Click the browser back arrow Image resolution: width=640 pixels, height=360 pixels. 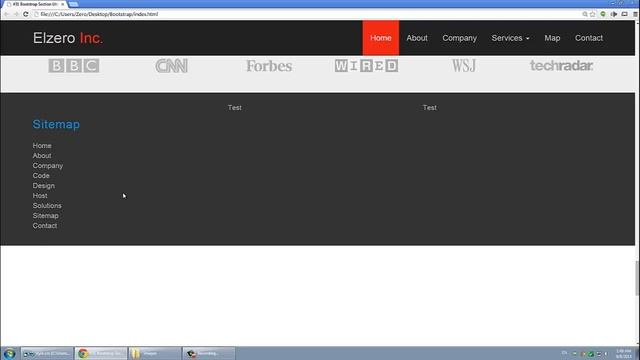(x=7, y=14)
